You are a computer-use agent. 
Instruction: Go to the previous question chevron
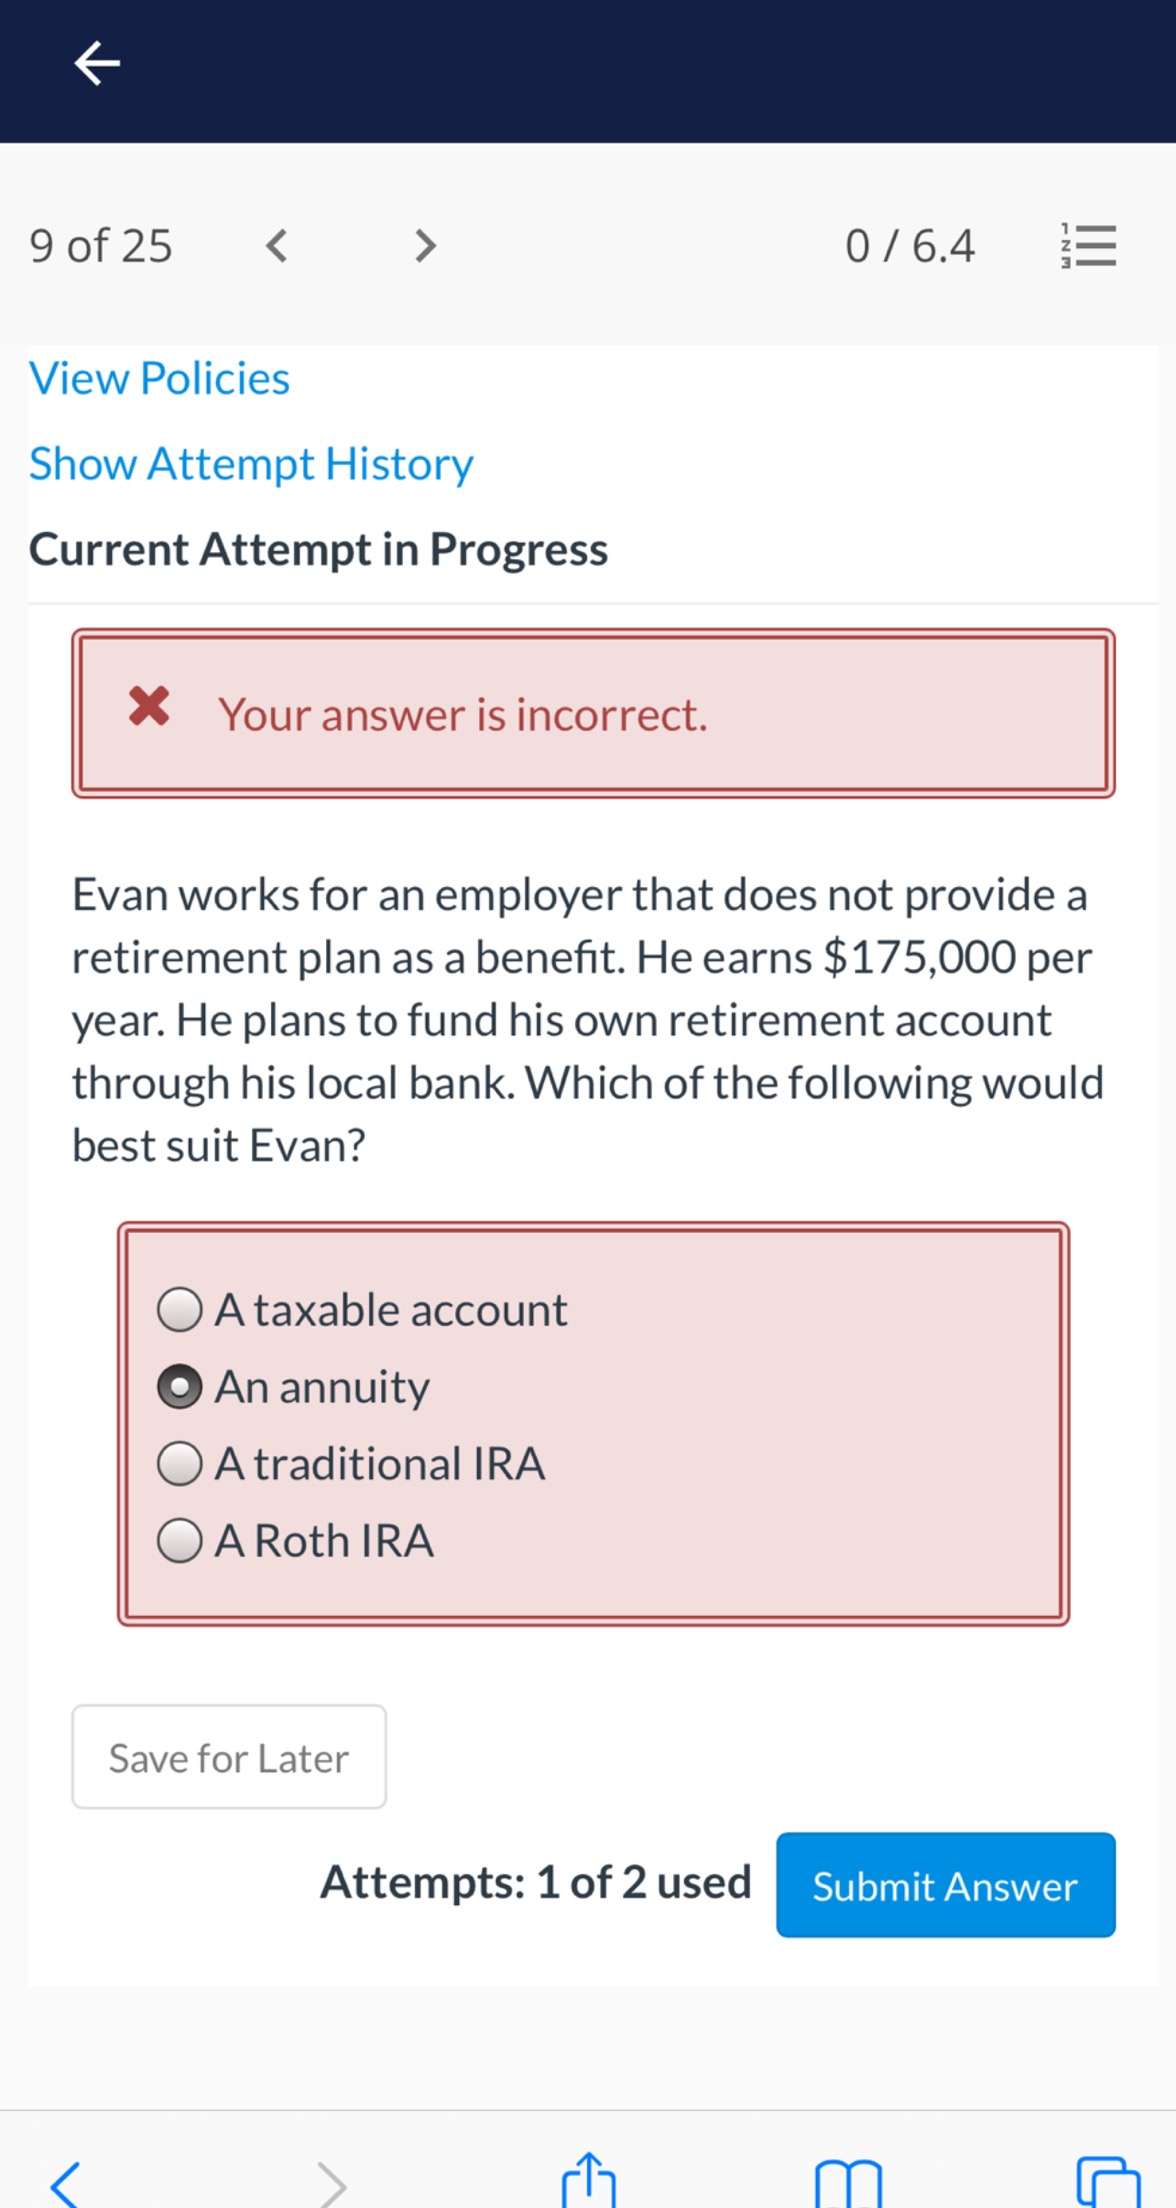(x=277, y=244)
